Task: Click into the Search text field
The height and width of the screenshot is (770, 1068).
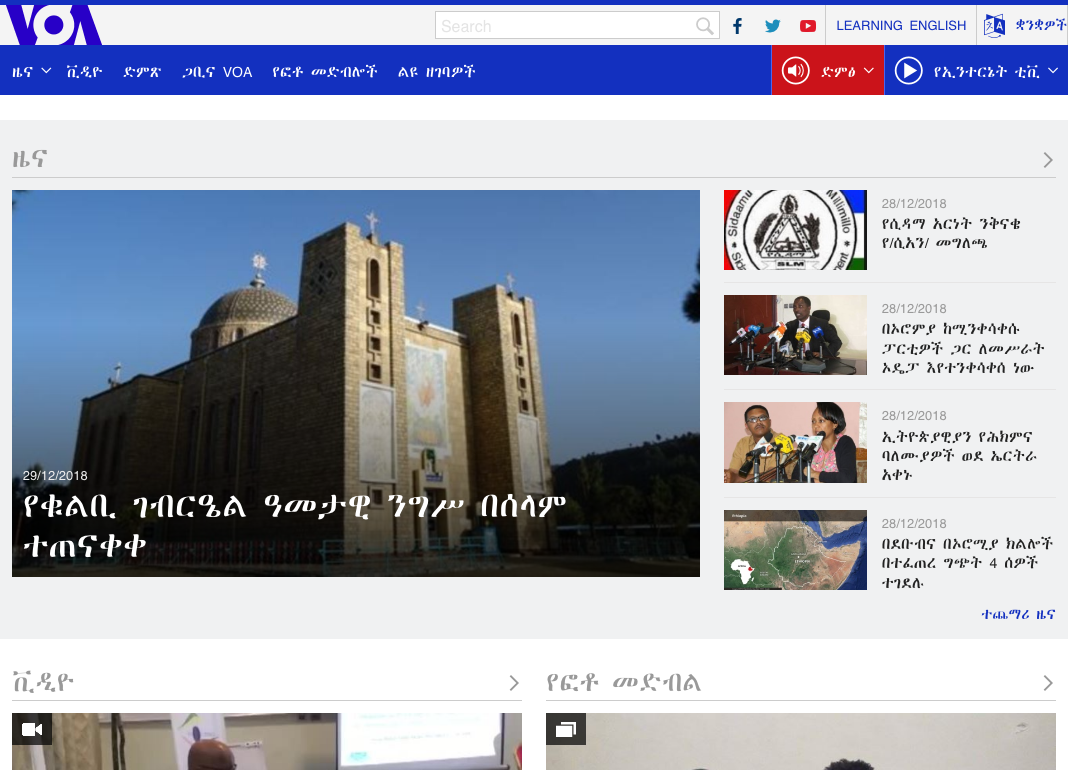Action: coord(565,26)
